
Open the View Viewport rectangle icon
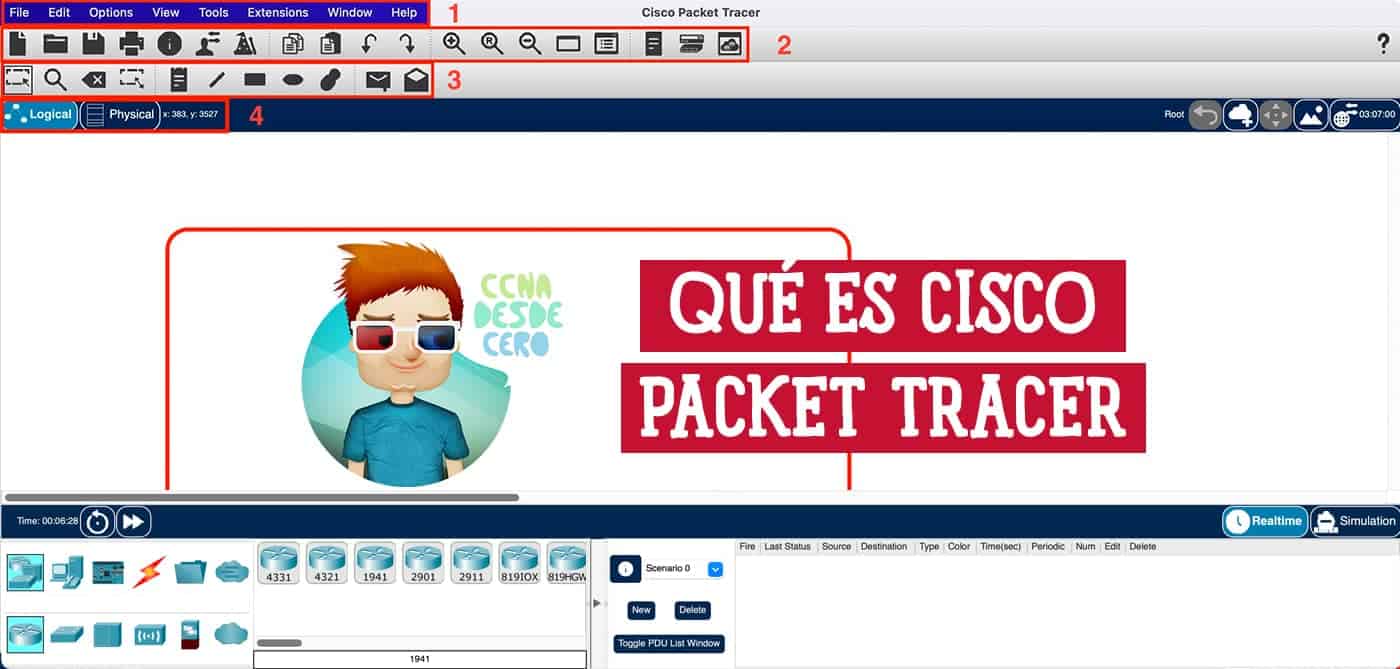[568, 44]
